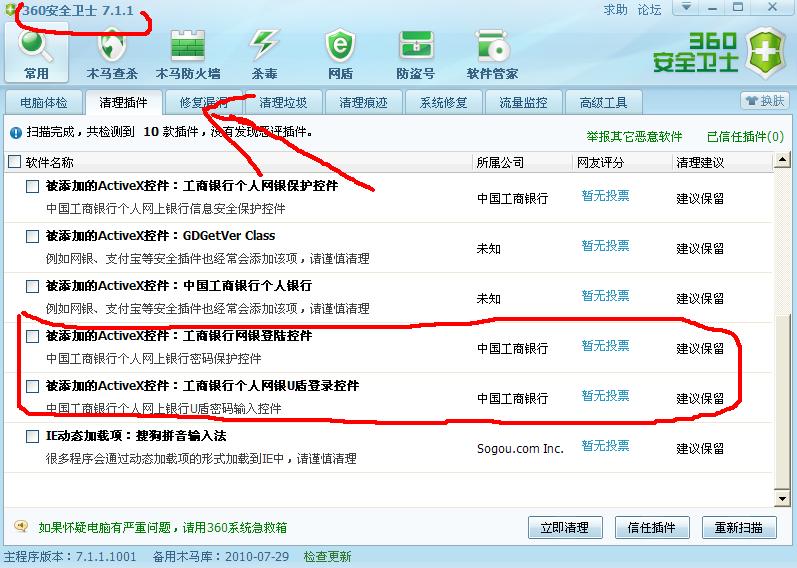
Task: Click scrollbar up arrow of plugin list
Action: pos(782,161)
